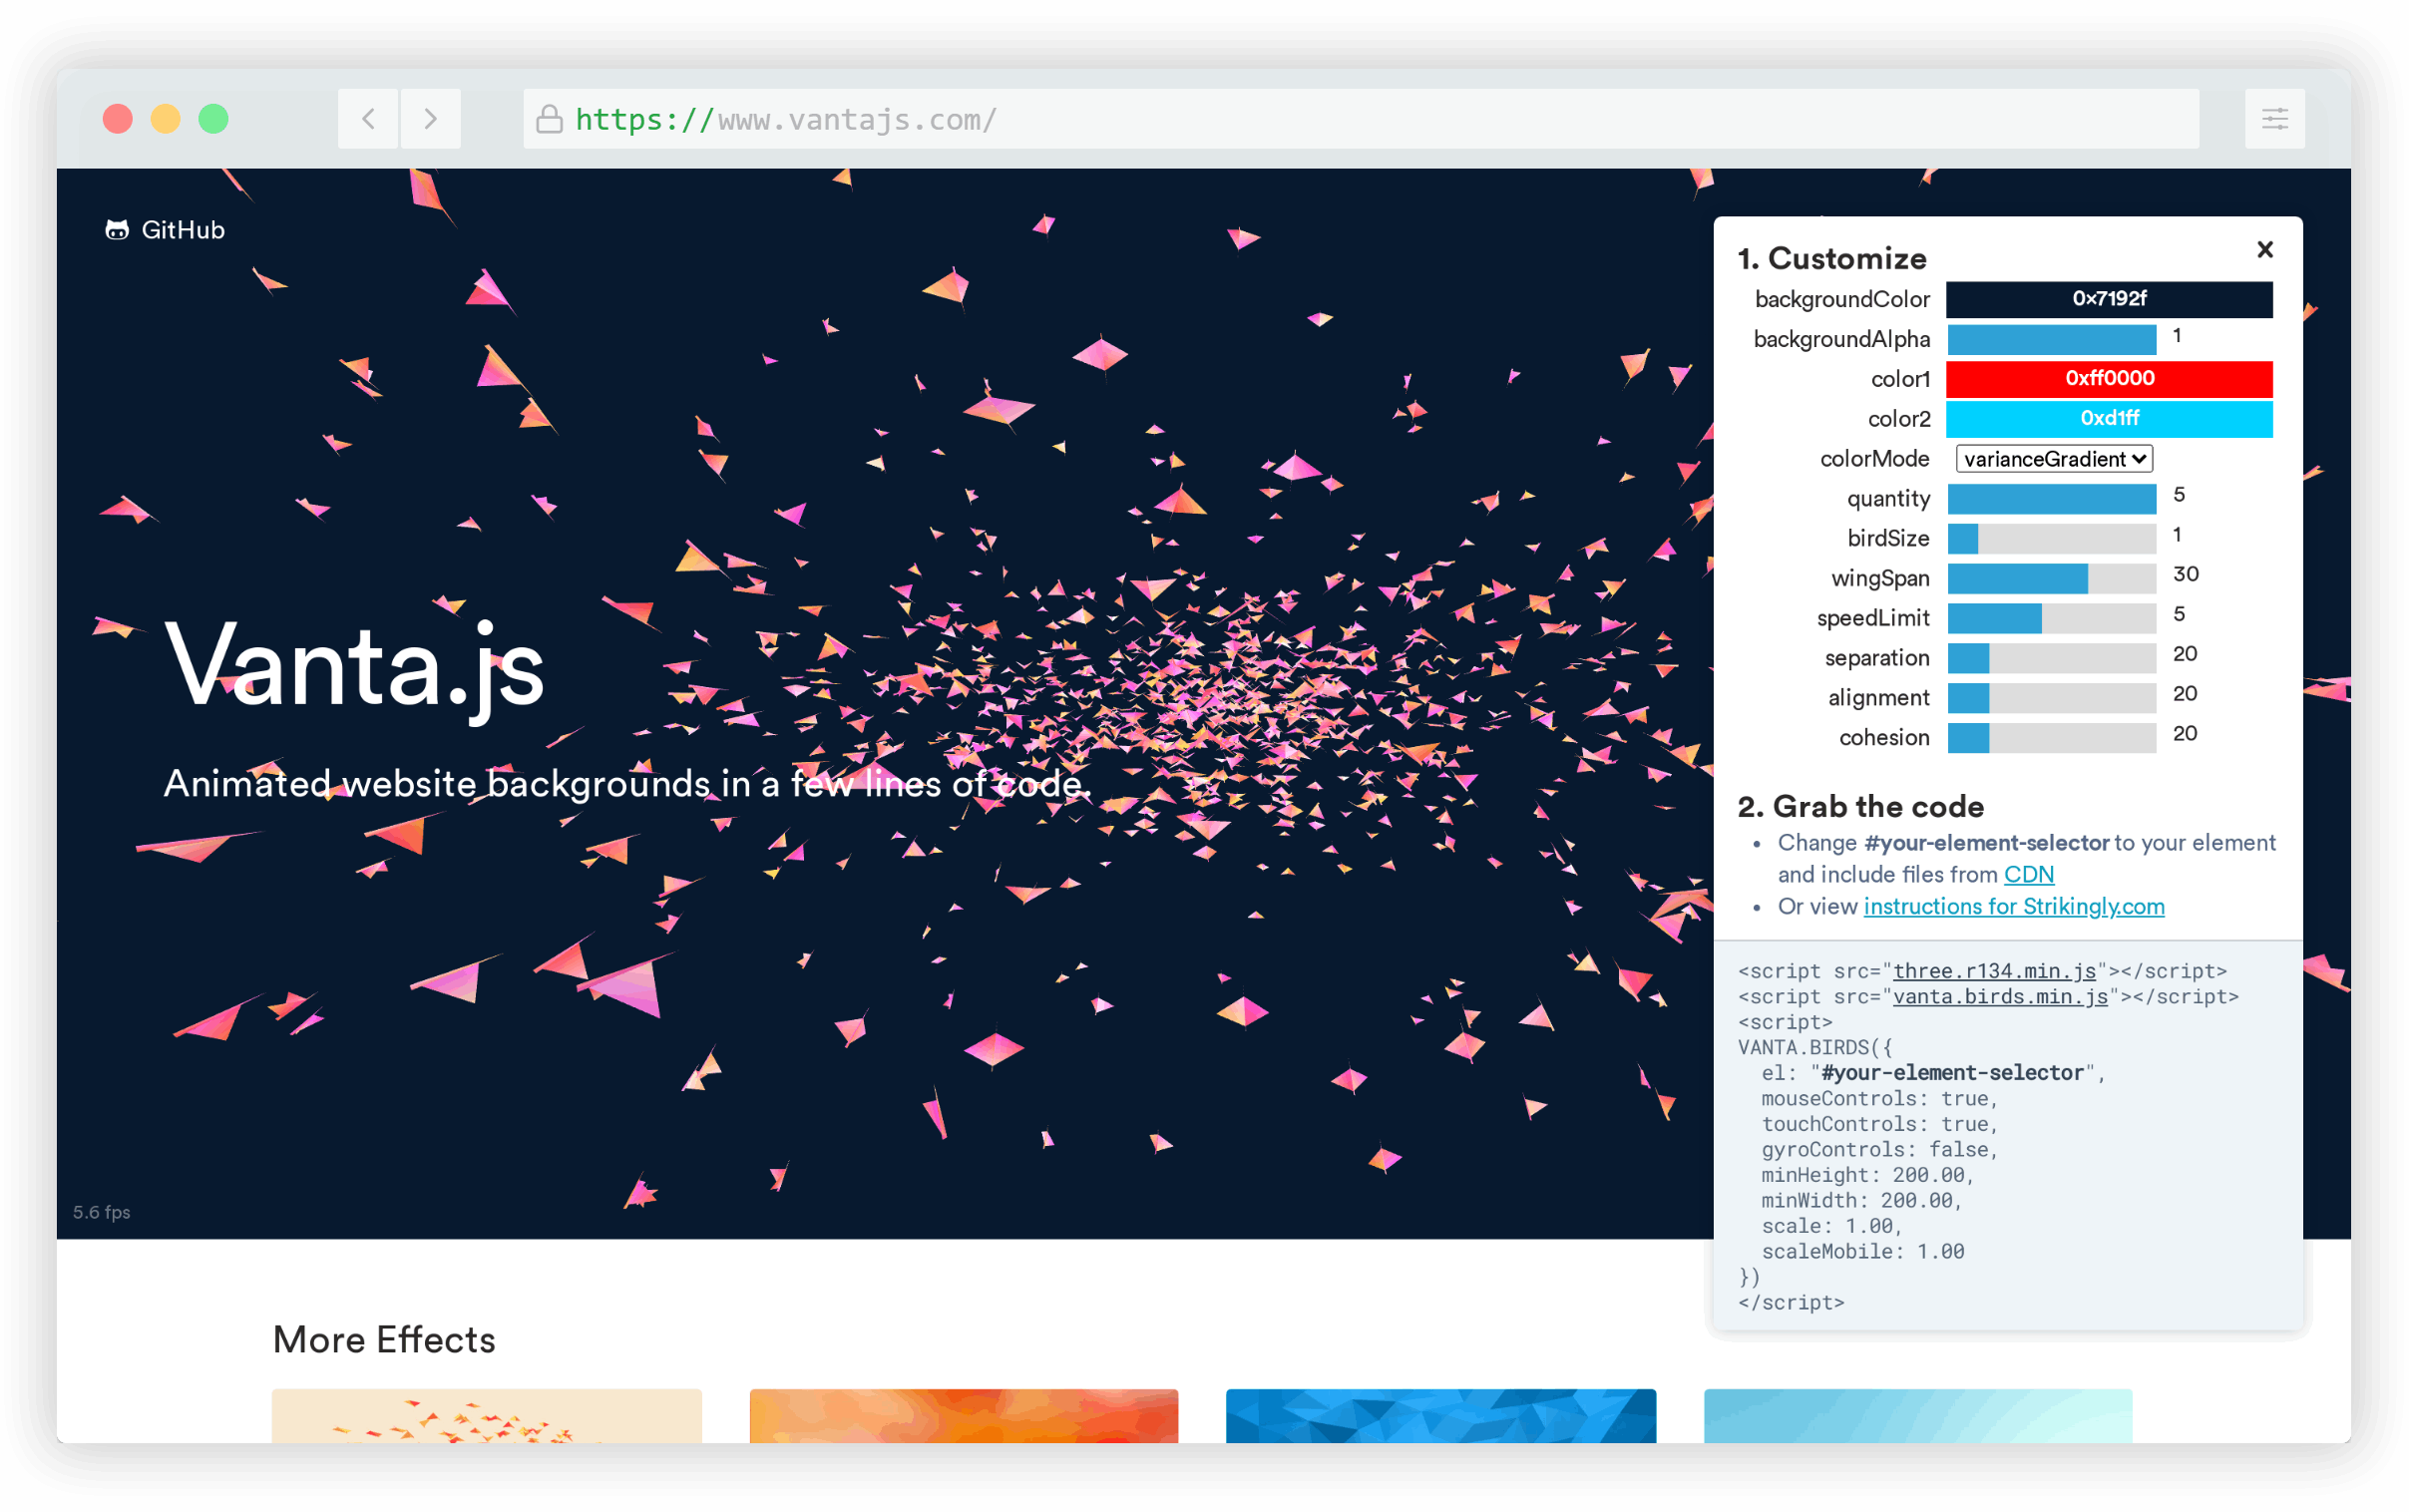Screen dimensions: 2409x1512
Task: Click the browser forward arrow
Action: [x=430, y=119]
